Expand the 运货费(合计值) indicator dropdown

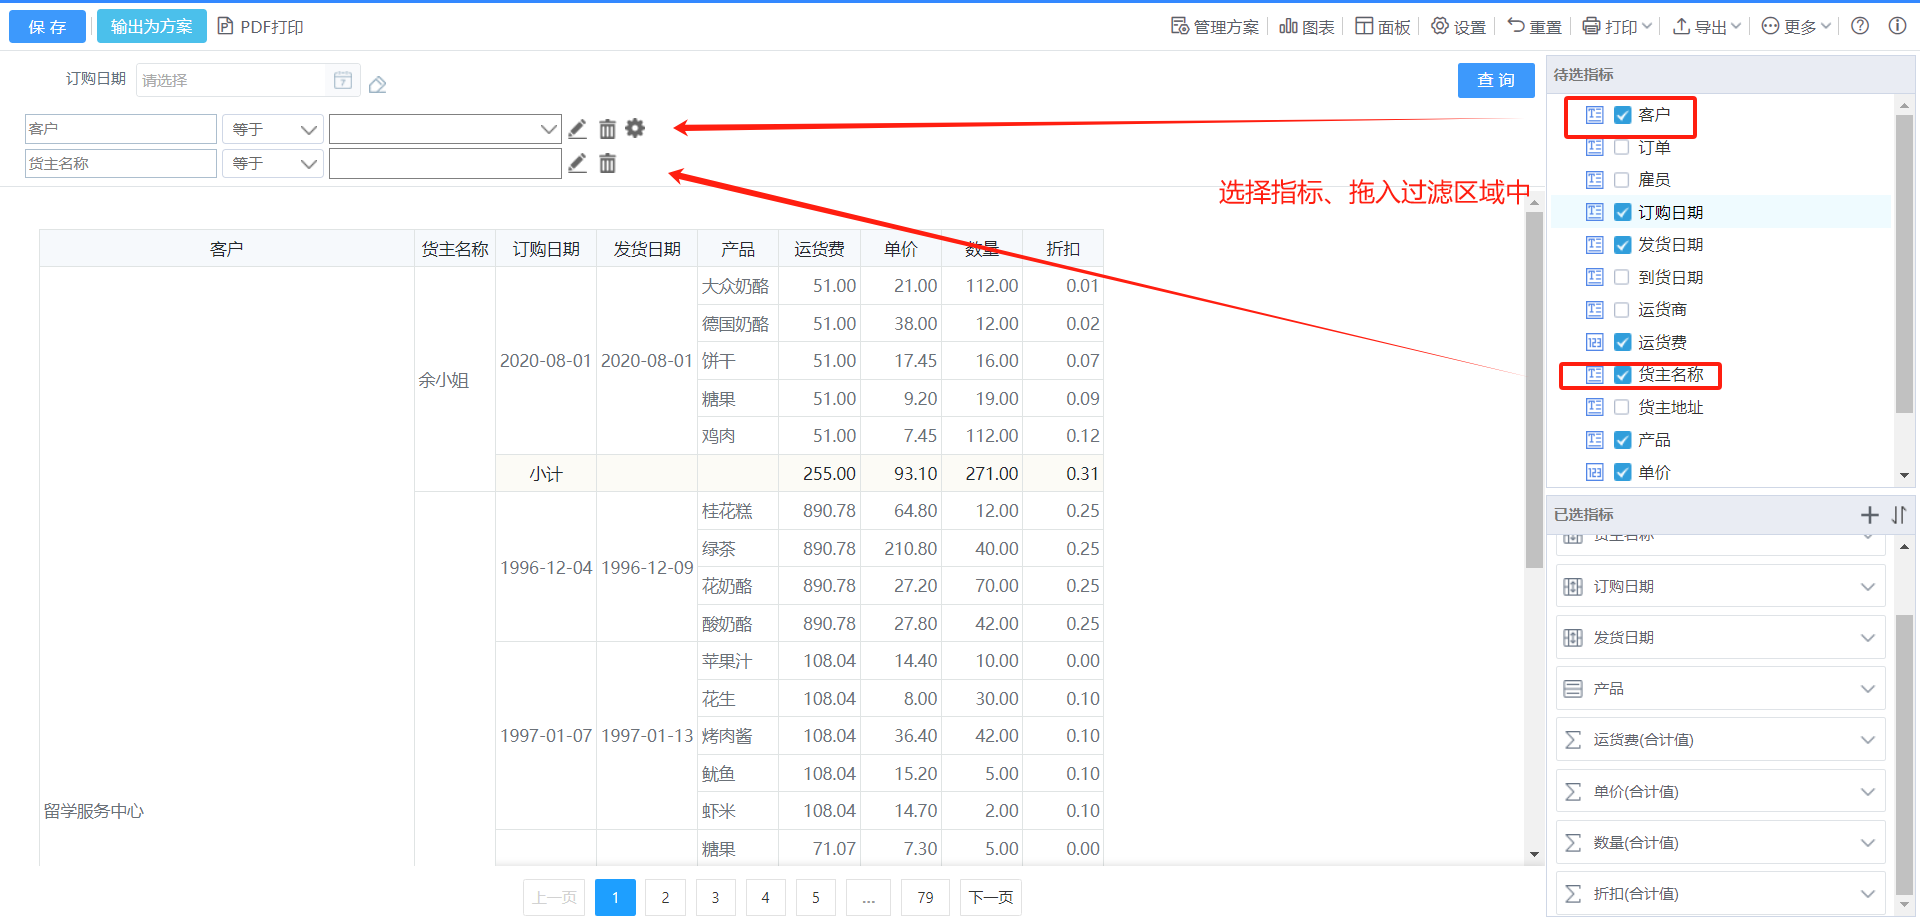pos(1867,740)
